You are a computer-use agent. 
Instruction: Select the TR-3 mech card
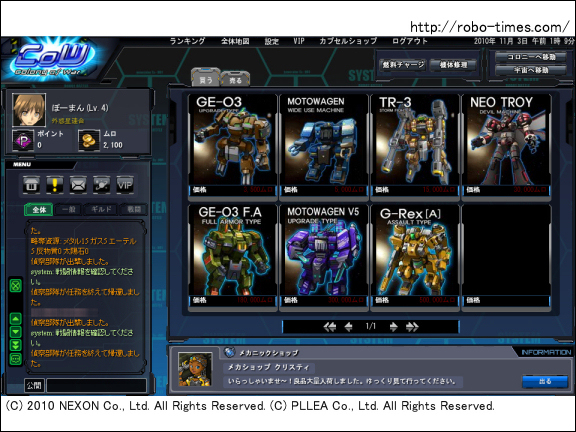[415, 147]
